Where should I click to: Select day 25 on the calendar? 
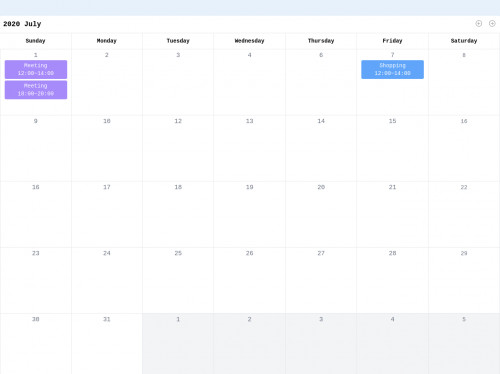(178, 280)
